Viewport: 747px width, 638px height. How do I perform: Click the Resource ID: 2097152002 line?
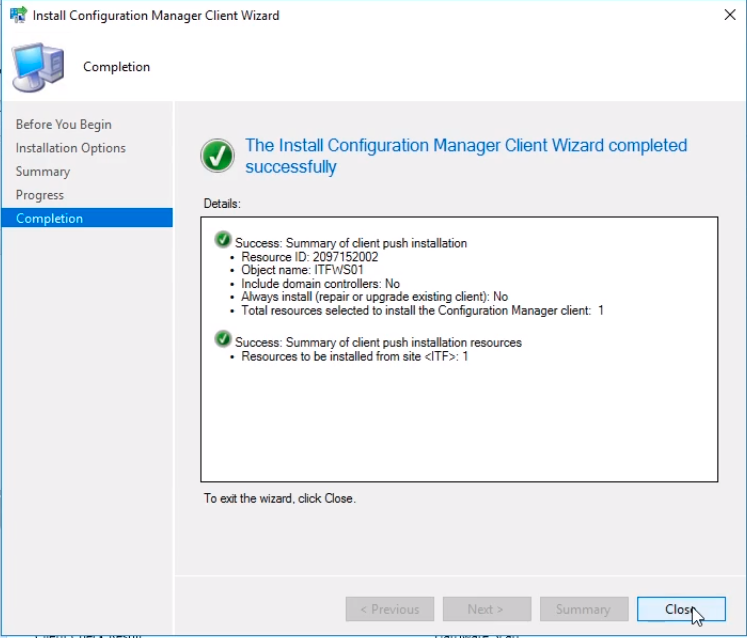(x=309, y=257)
